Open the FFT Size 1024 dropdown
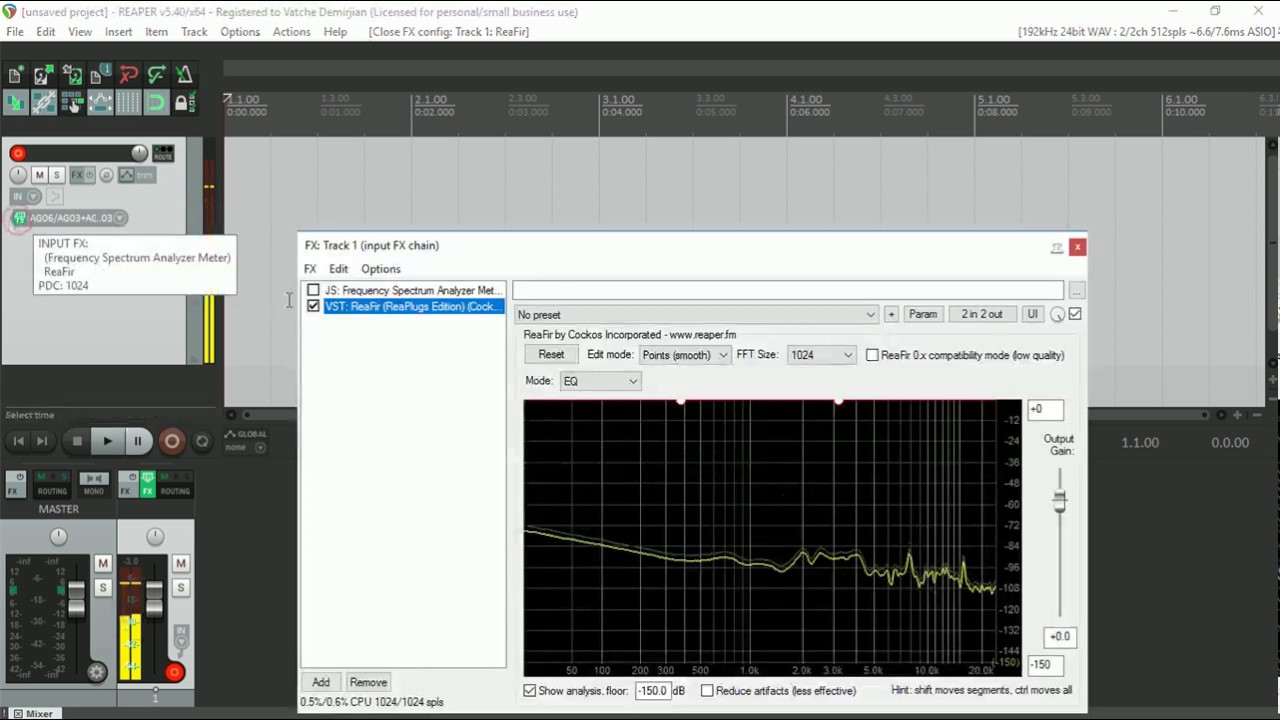The height and width of the screenshot is (720, 1280). pos(821,355)
